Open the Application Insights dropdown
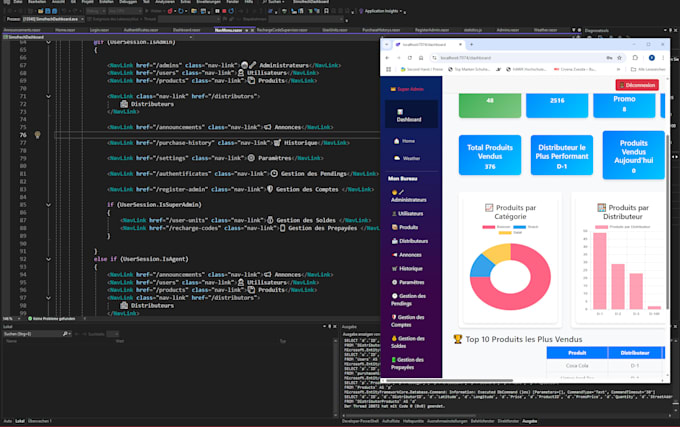This screenshot has height=427, width=680. [383, 11]
